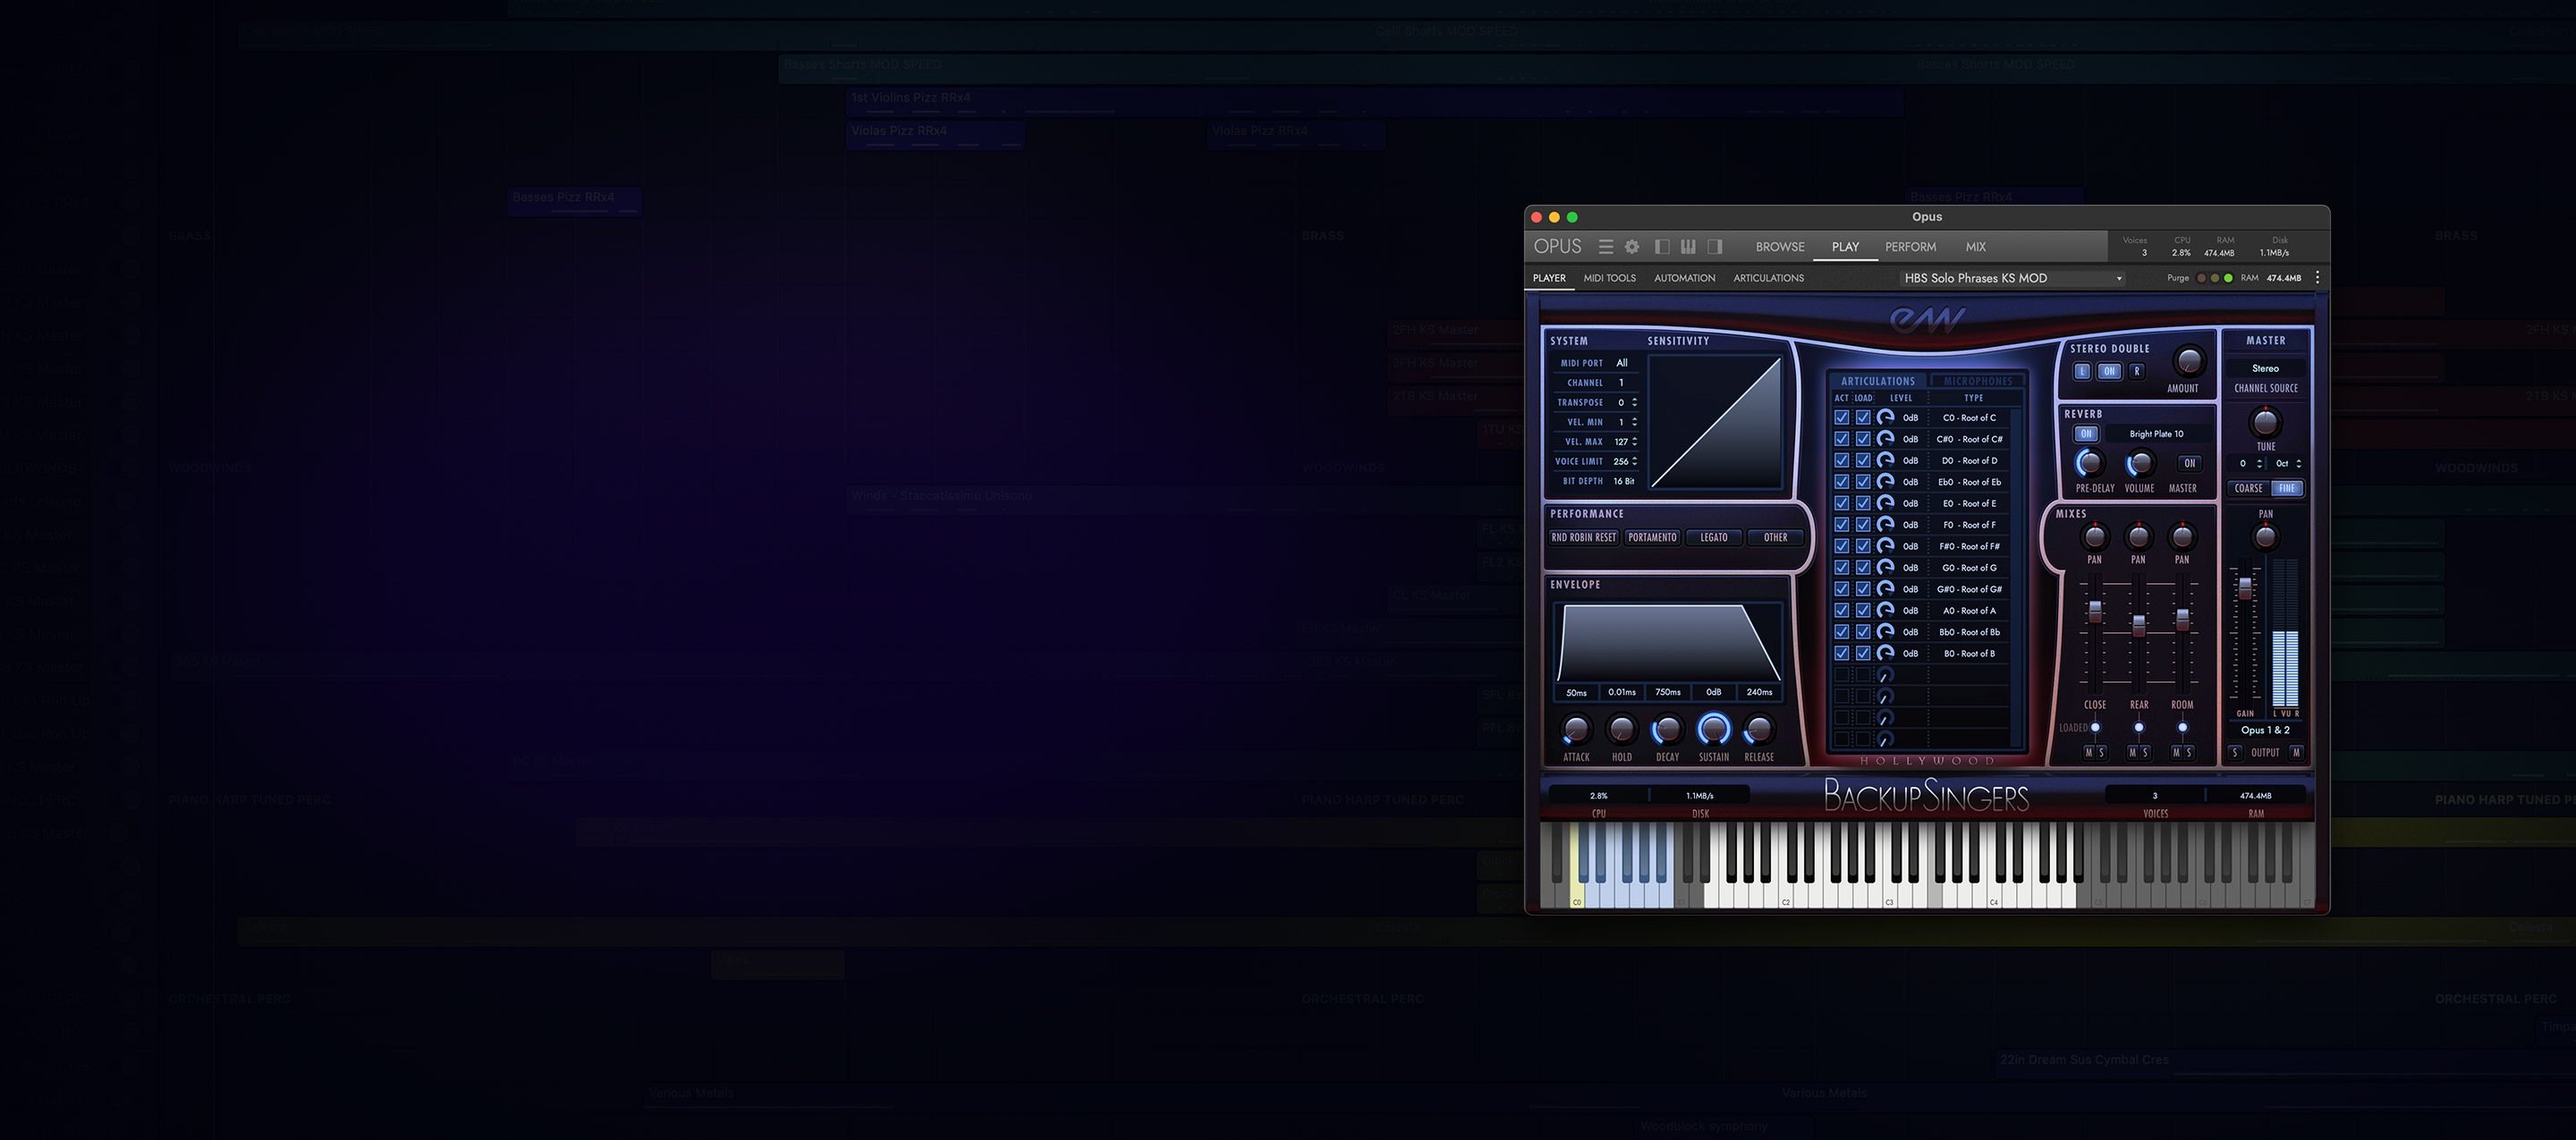Image resolution: width=2576 pixels, height=1140 pixels.
Task: Toggle Stereo Double ON button
Action: click(2109, 371)
